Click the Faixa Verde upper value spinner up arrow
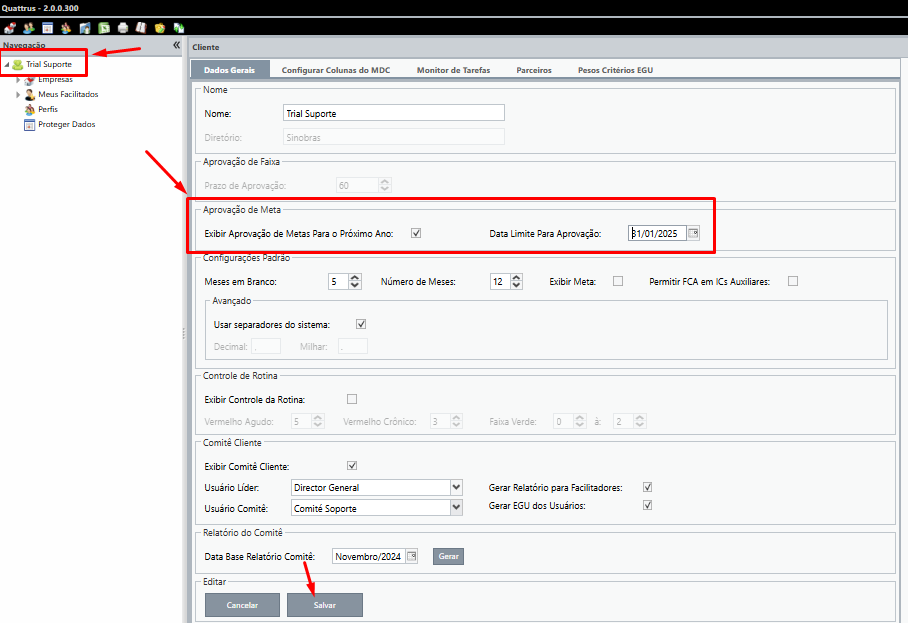The height and width of the screenshot is (623, 908). [x=639, y=417]
